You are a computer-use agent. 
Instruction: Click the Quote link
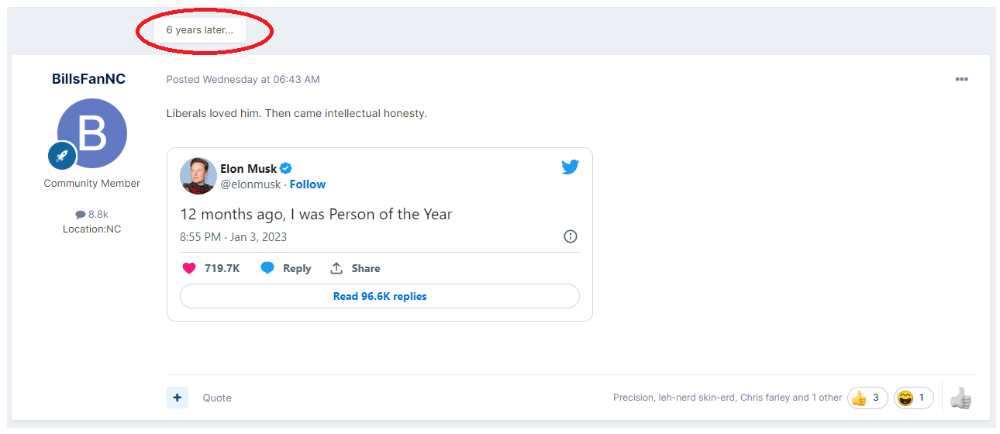coord(217,398)
